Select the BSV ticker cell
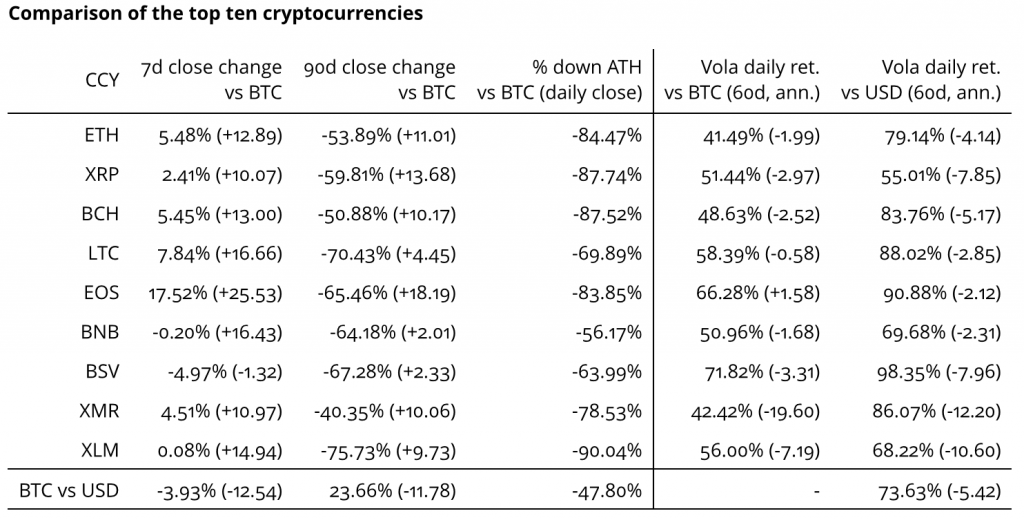 103,372
